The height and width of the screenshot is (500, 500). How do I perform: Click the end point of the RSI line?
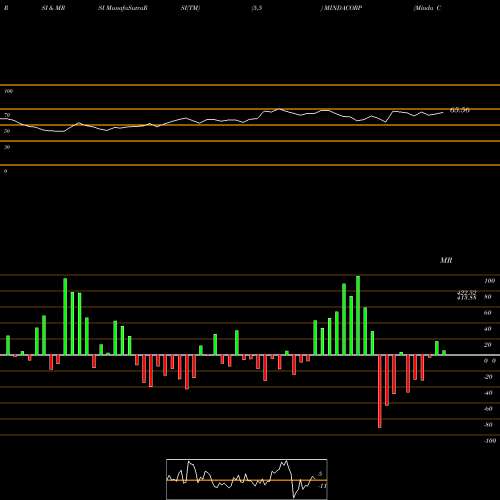[443, 113]
